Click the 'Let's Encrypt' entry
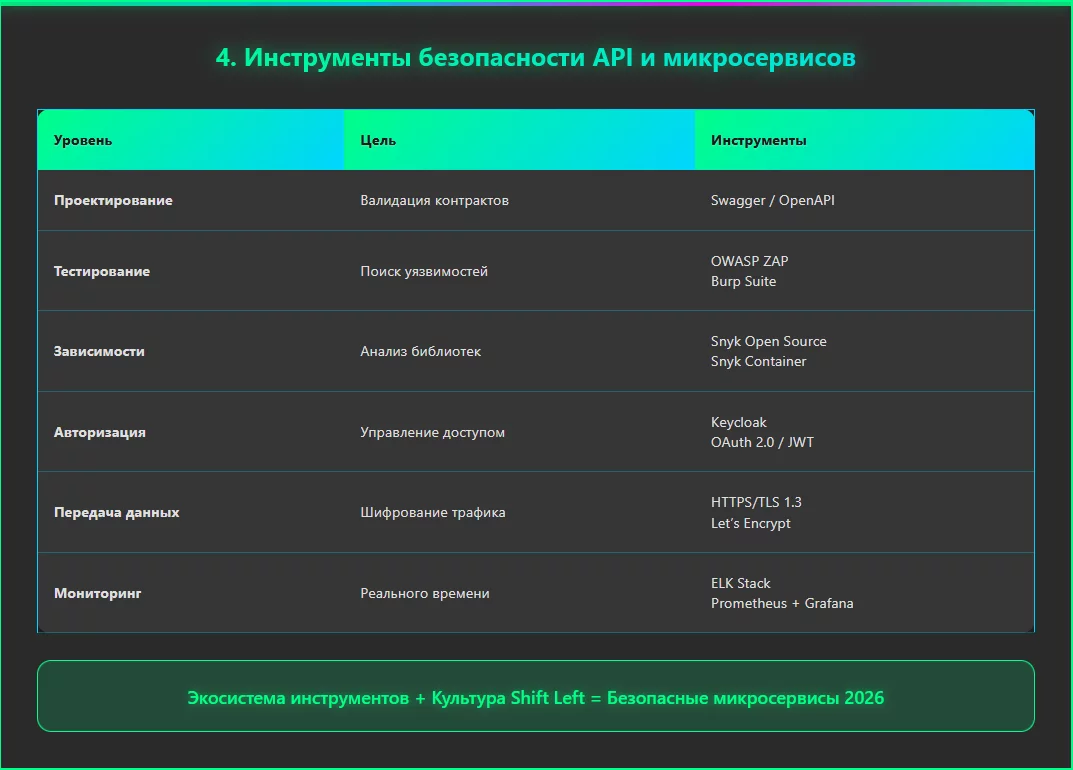This screenshot has height=770, width=1073. click(x=750, y=523)
